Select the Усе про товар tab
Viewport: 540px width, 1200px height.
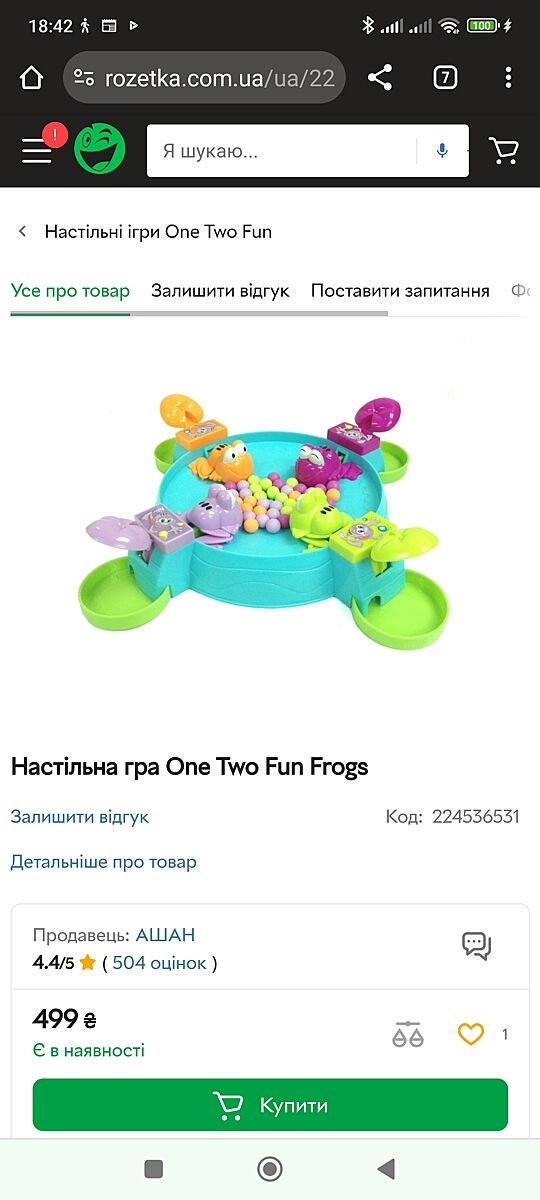point(70,291)
